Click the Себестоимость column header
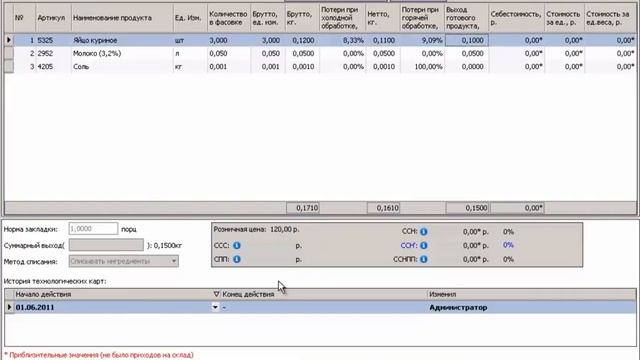 516,18
